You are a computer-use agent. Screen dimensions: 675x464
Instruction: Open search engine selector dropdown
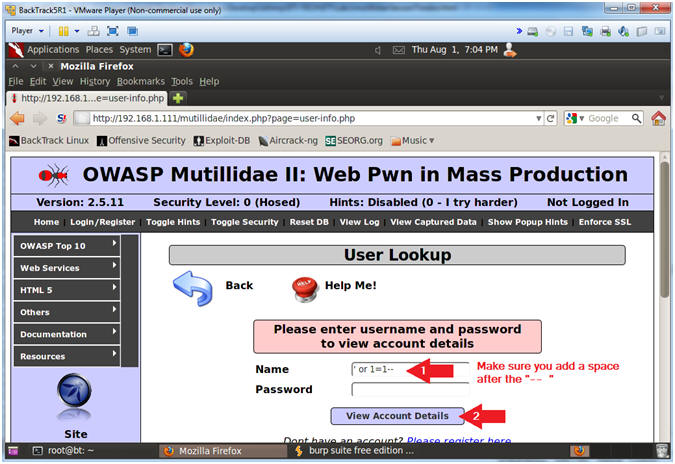click(575, 118)
